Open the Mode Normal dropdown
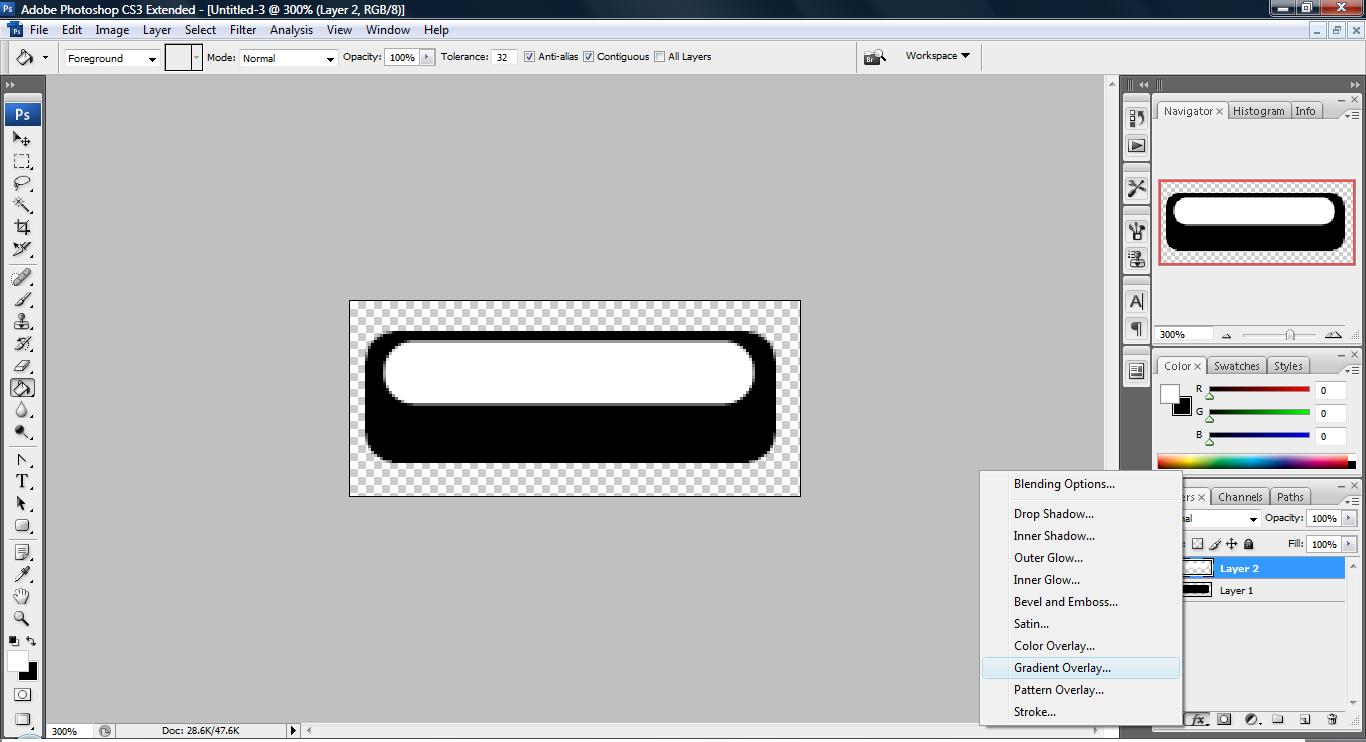This screenshot has width=1366, height=742. click(288, 58)
